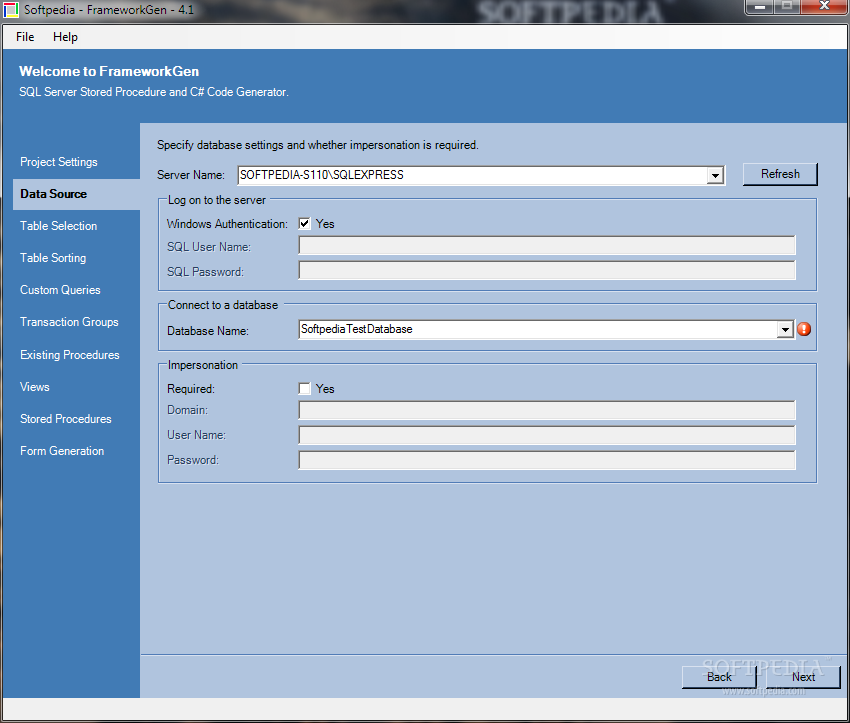This screenshot has width=850, height=723.
Task: Click the impersonation User Name field
Action: (547, 435)
